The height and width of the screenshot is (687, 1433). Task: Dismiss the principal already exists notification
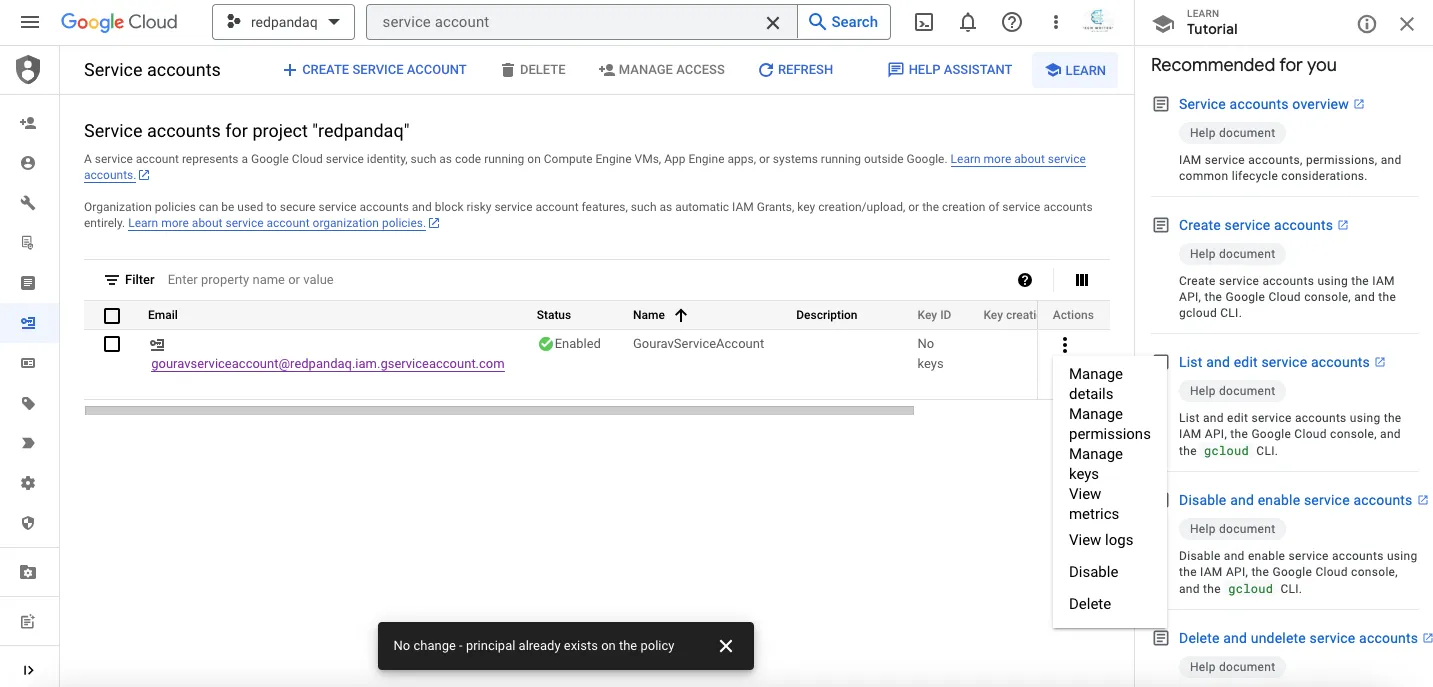726,645
